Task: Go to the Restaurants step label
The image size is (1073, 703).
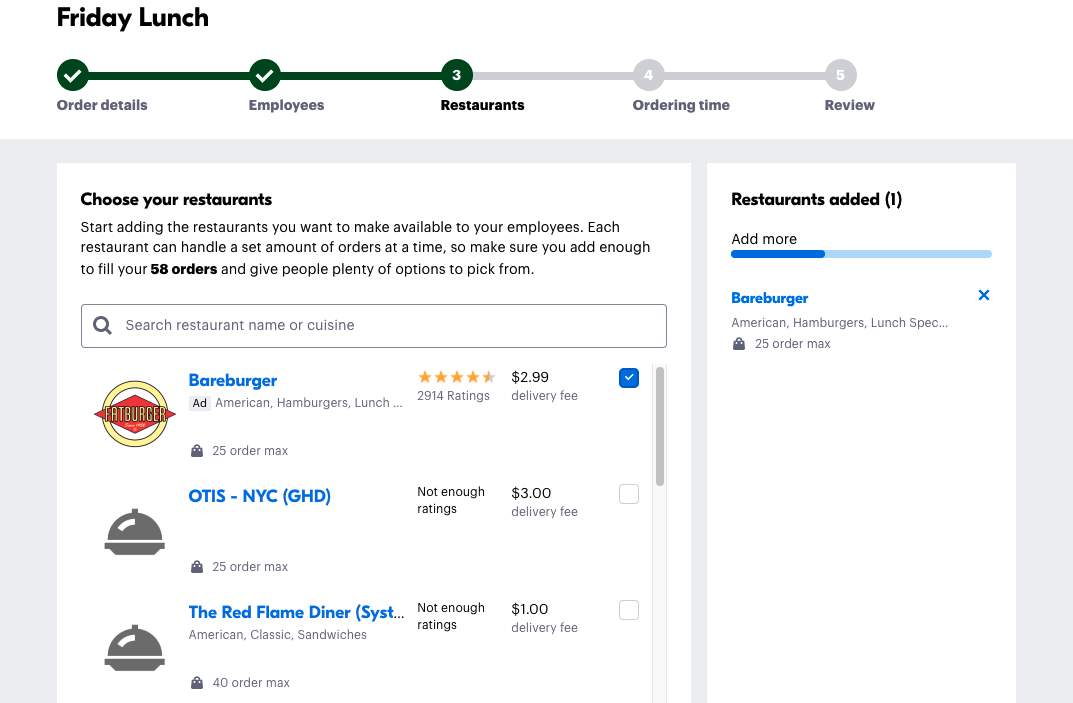Action: 482,105
